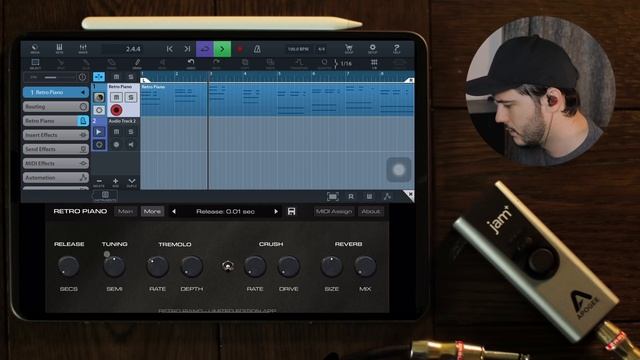
Task: Click the Release SECS knob
Action: pos(69,266)
